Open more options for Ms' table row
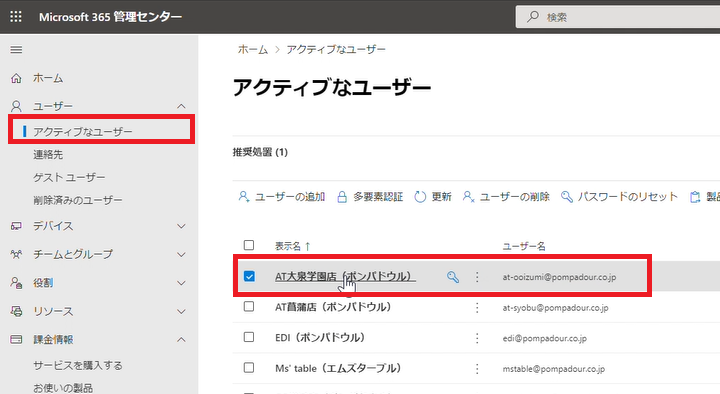Image resolution: width=720 pixels, height=394 pixels. 477,368
